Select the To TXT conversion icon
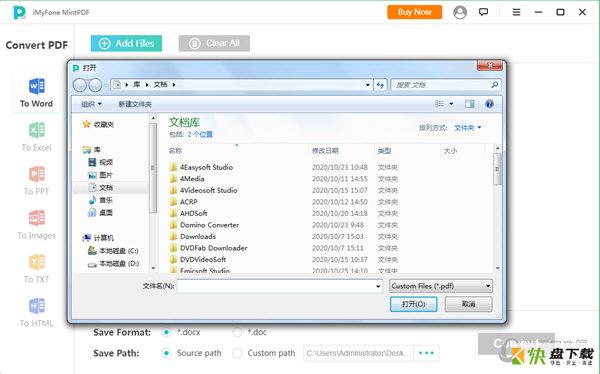The image size is (600, 374). coord(37,262)
